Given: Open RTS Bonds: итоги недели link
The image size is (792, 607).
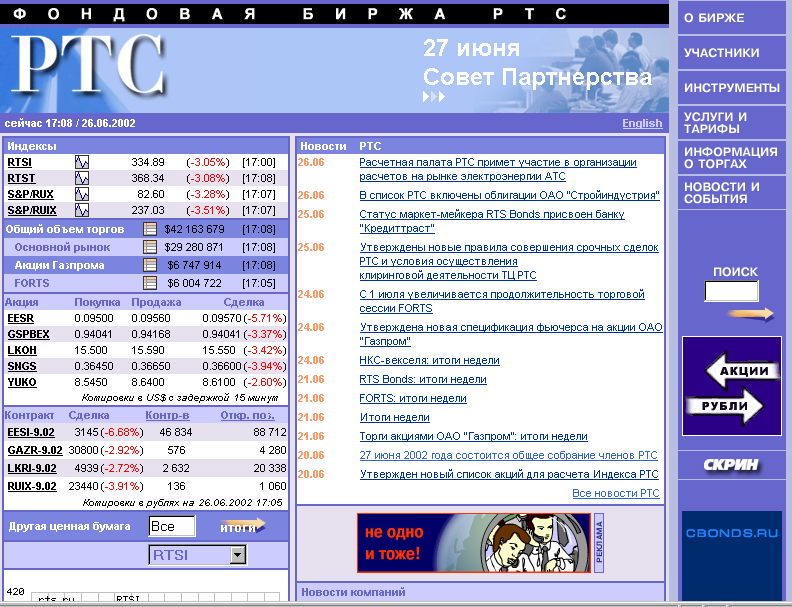Looking at the screenshot, I should click(423, 379).
